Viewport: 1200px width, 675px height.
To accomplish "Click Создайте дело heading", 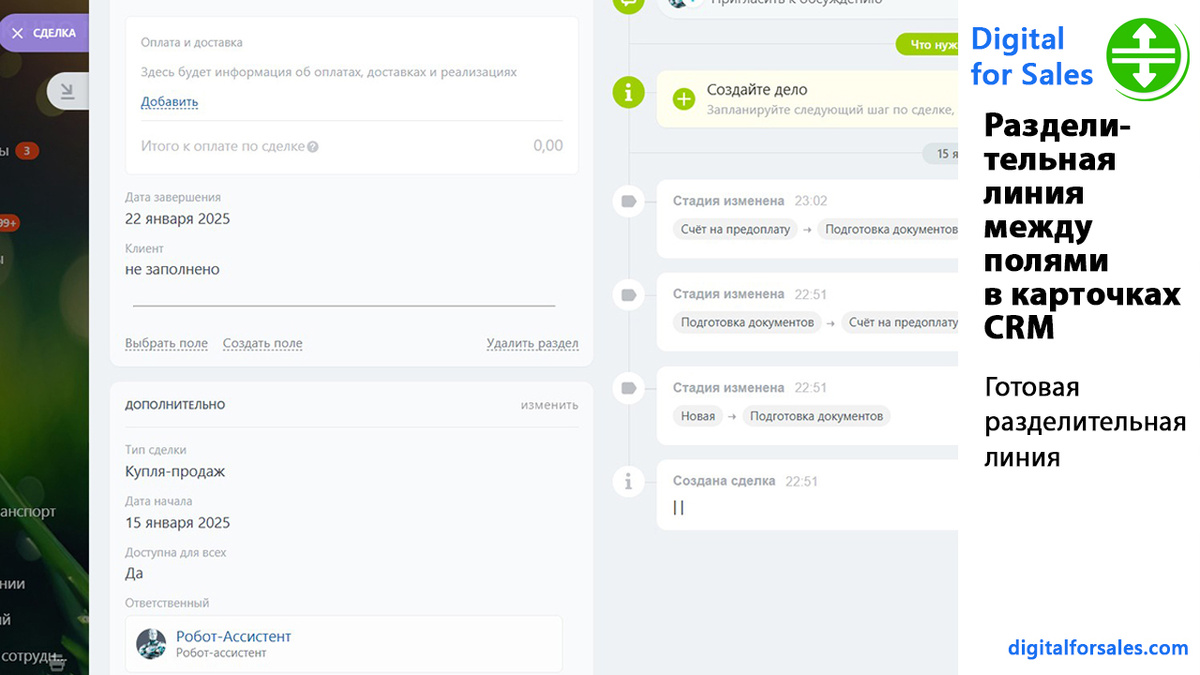I will pyautogui.click(x=757, y=90).
